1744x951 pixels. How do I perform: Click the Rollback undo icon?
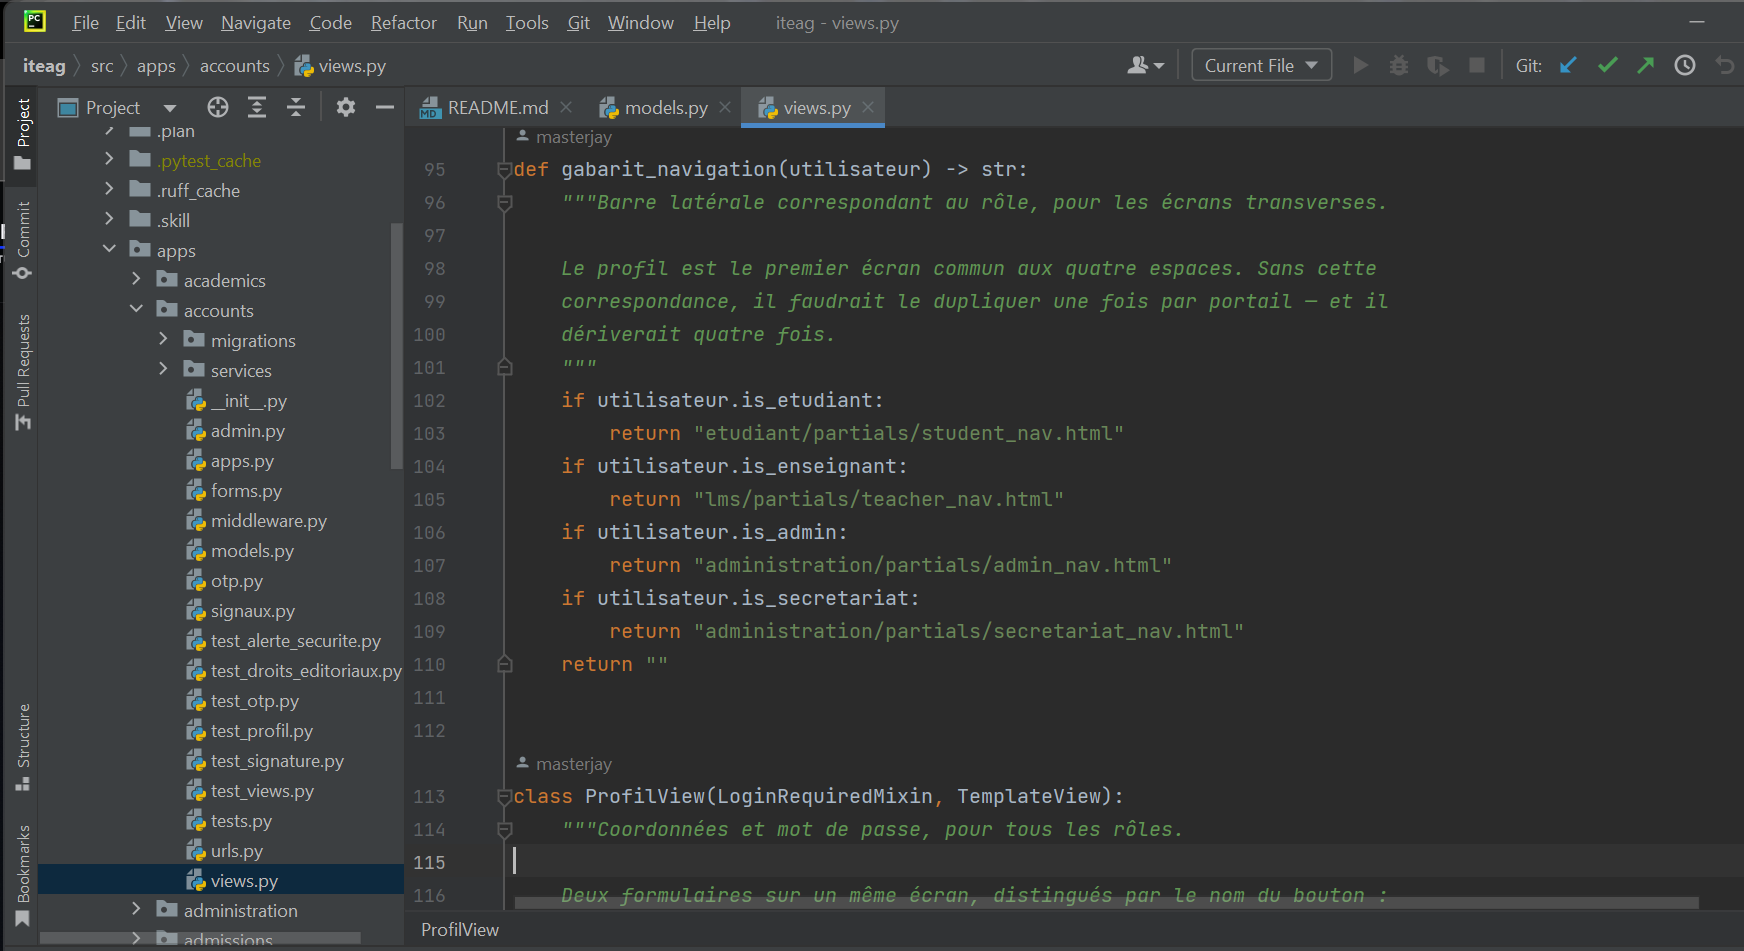(1725, 65)
